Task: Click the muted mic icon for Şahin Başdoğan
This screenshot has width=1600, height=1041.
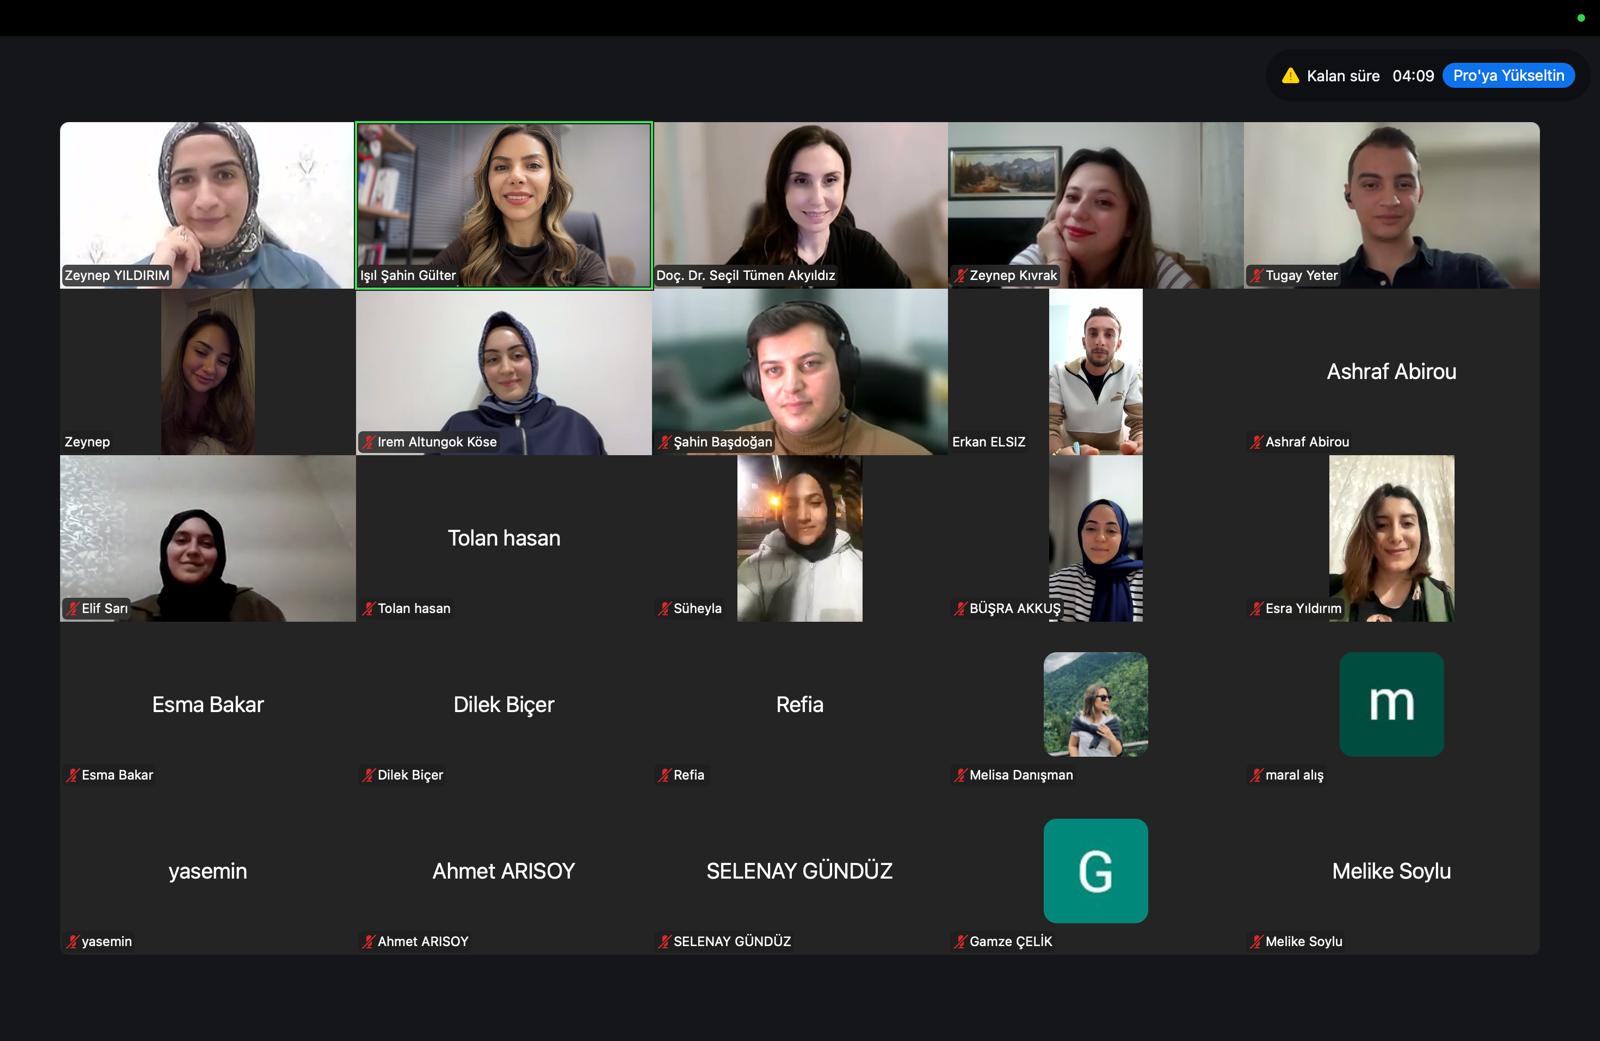Action: (665, 442)
